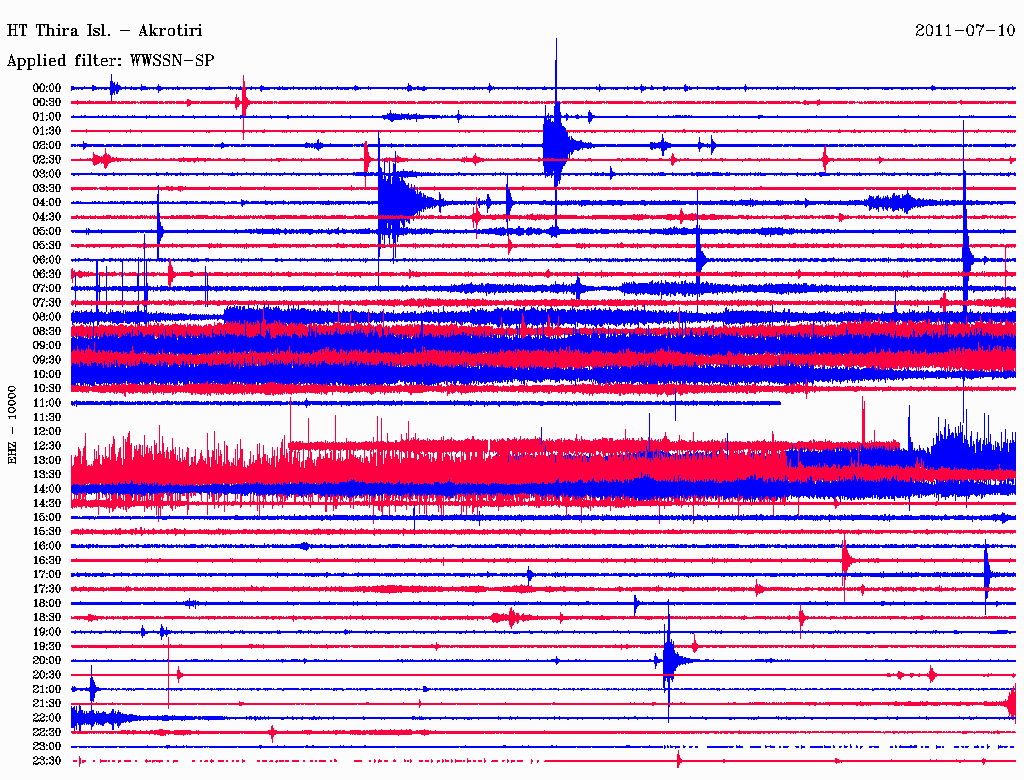Select the 17:00 time label
Screen dimensions: 1024x780
[47, 575]
